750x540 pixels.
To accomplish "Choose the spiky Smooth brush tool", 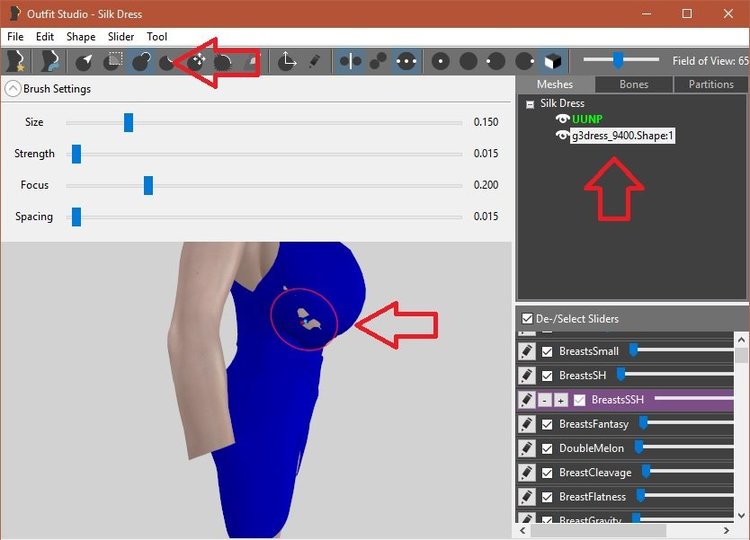I will tap(223, 62).
